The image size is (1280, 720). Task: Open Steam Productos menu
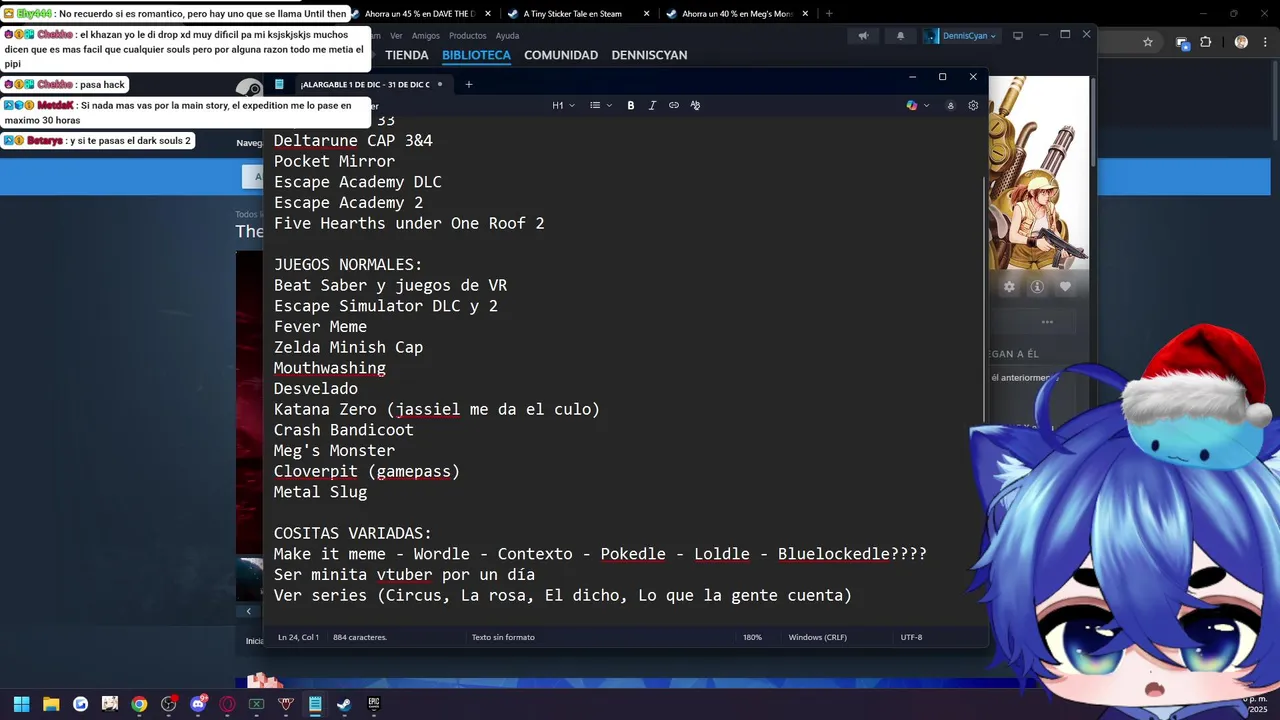[x=467, y=36]
